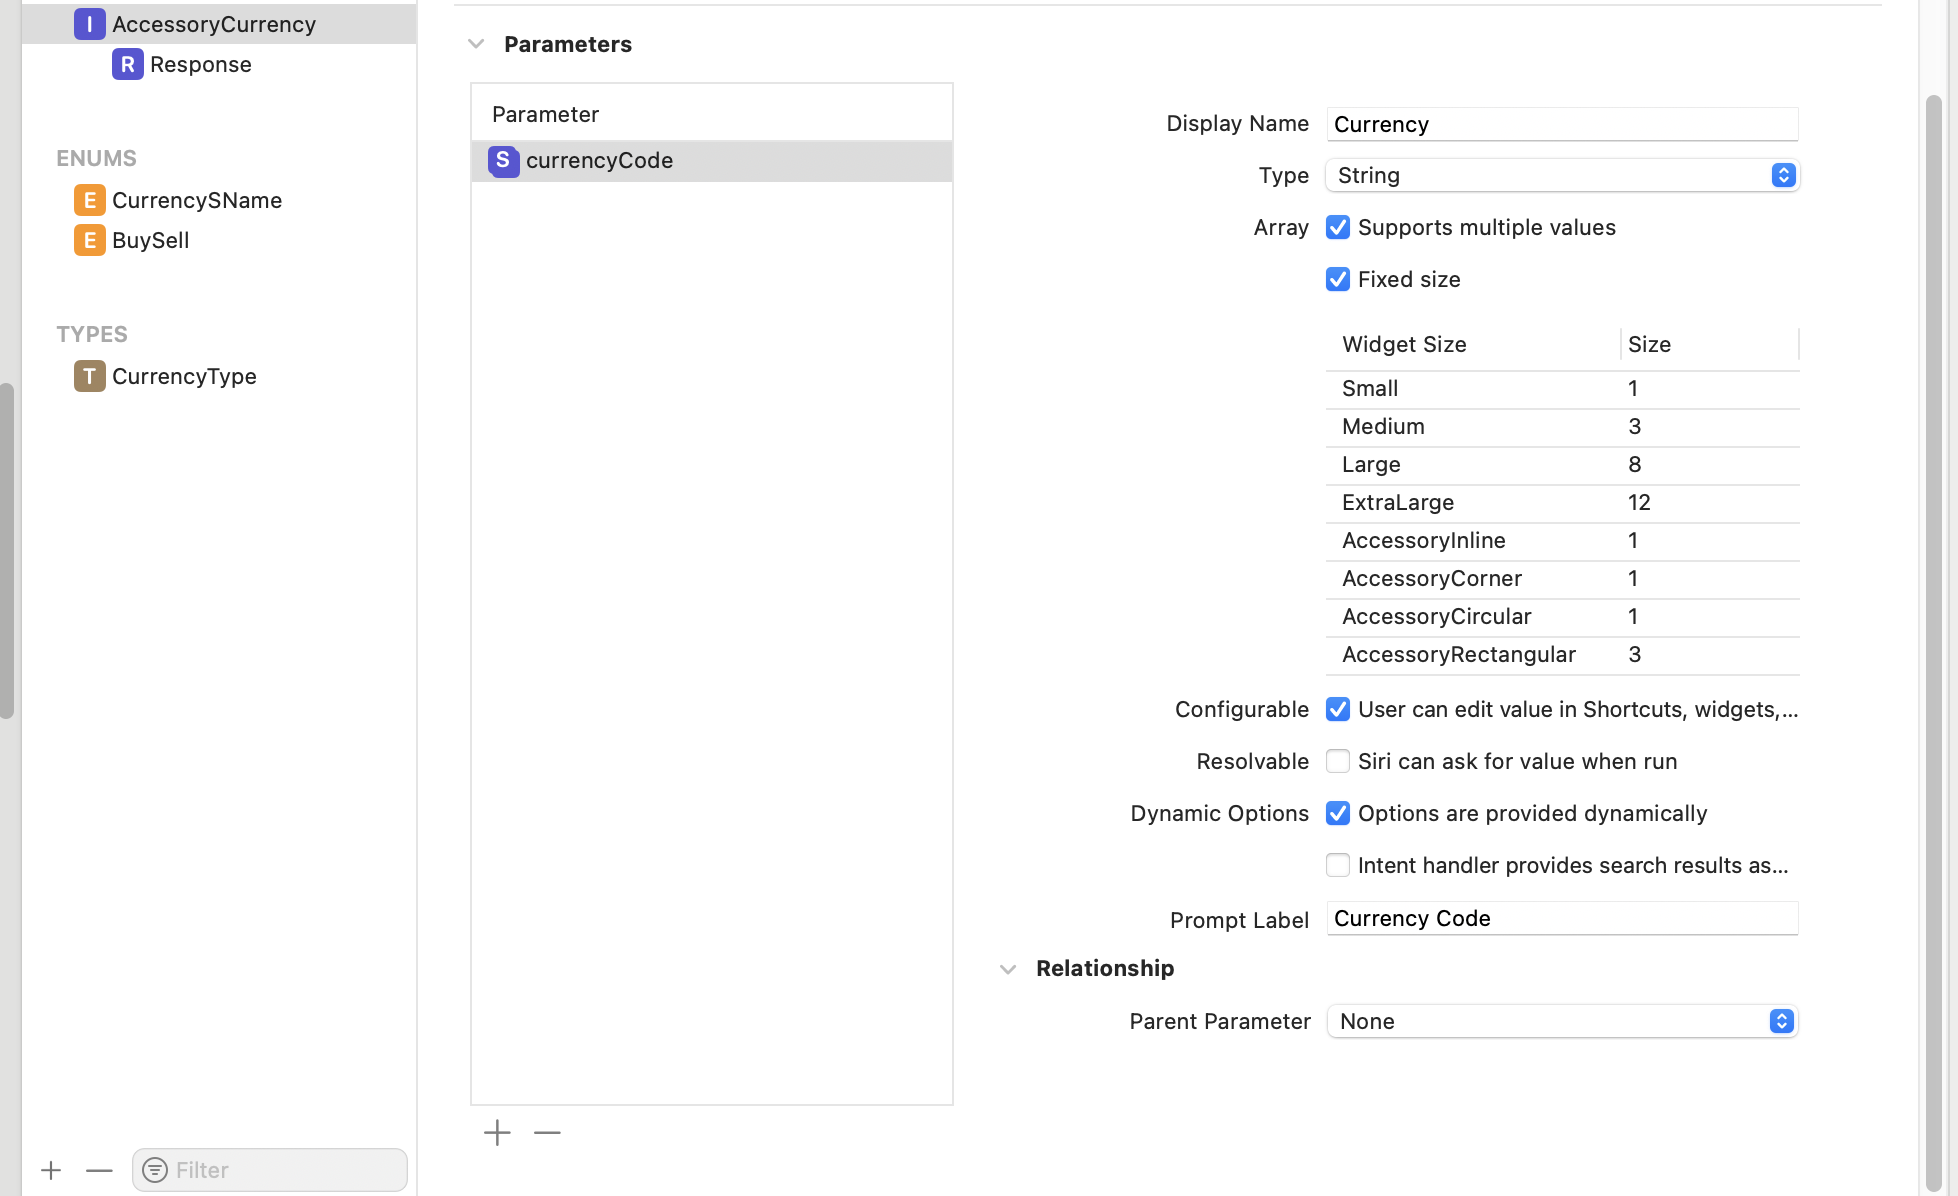Remove parameter with minus button
Viewport: 1958px width, 1196px height.
pos(547,1132)
